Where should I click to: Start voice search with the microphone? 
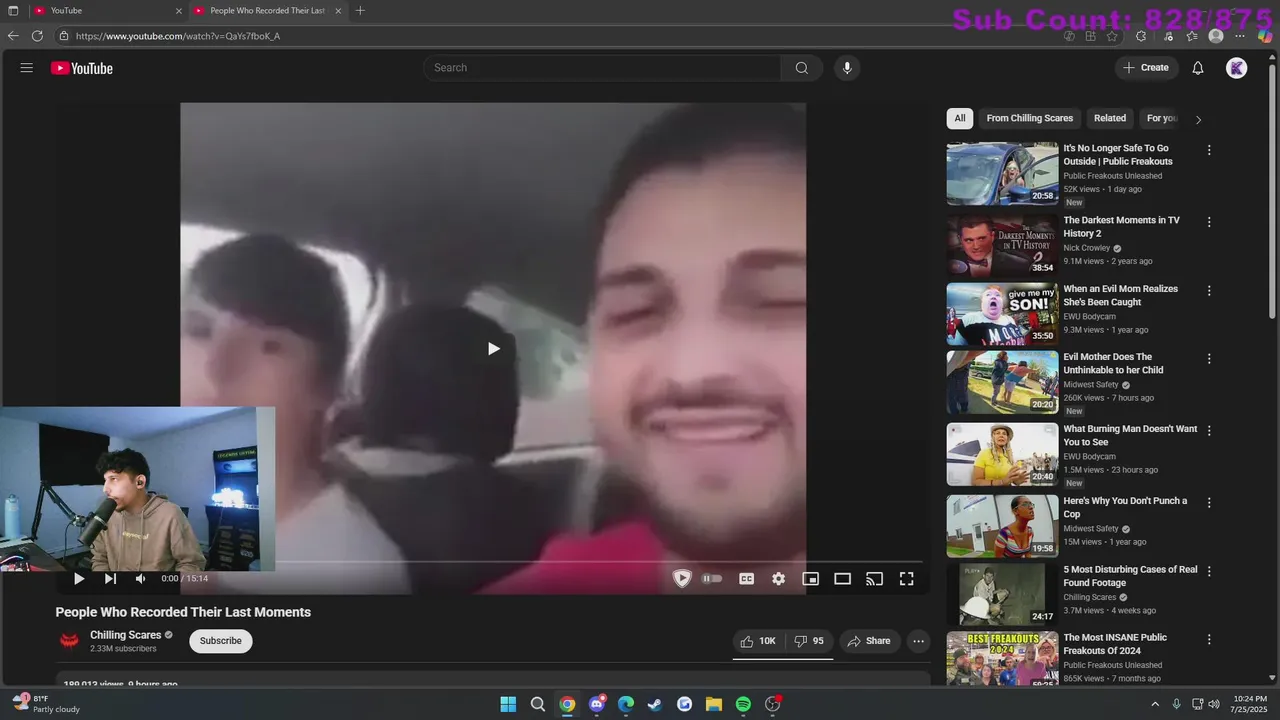point(847,68)
